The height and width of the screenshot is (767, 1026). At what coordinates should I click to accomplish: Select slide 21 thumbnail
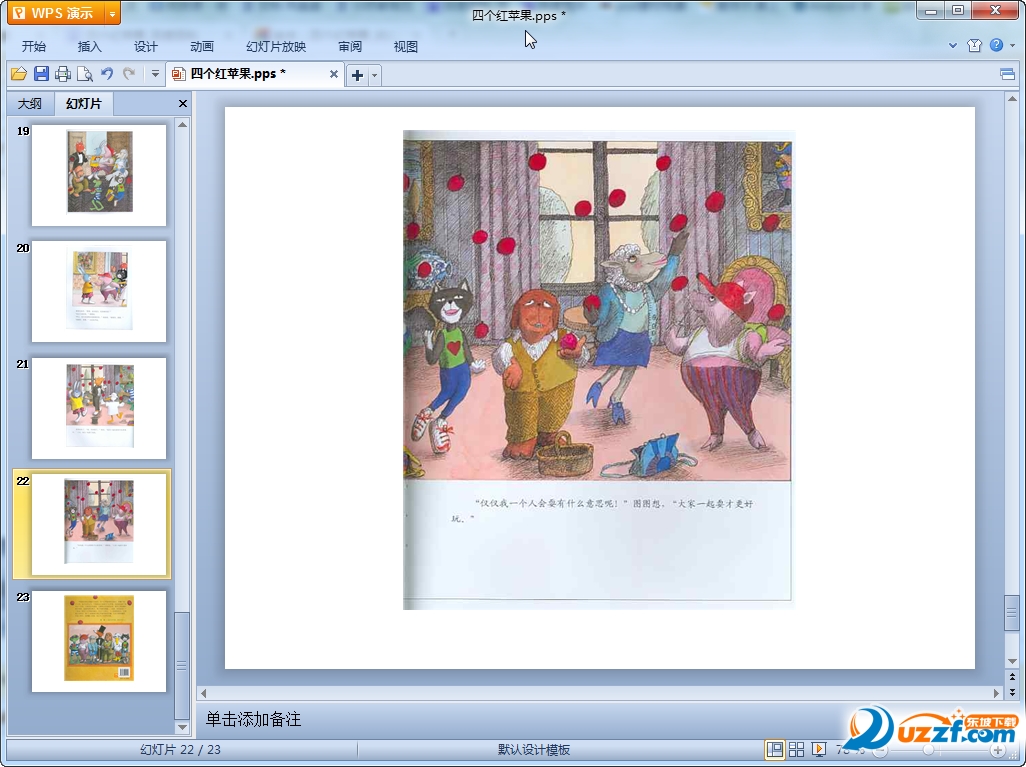(x=99, y=408)
